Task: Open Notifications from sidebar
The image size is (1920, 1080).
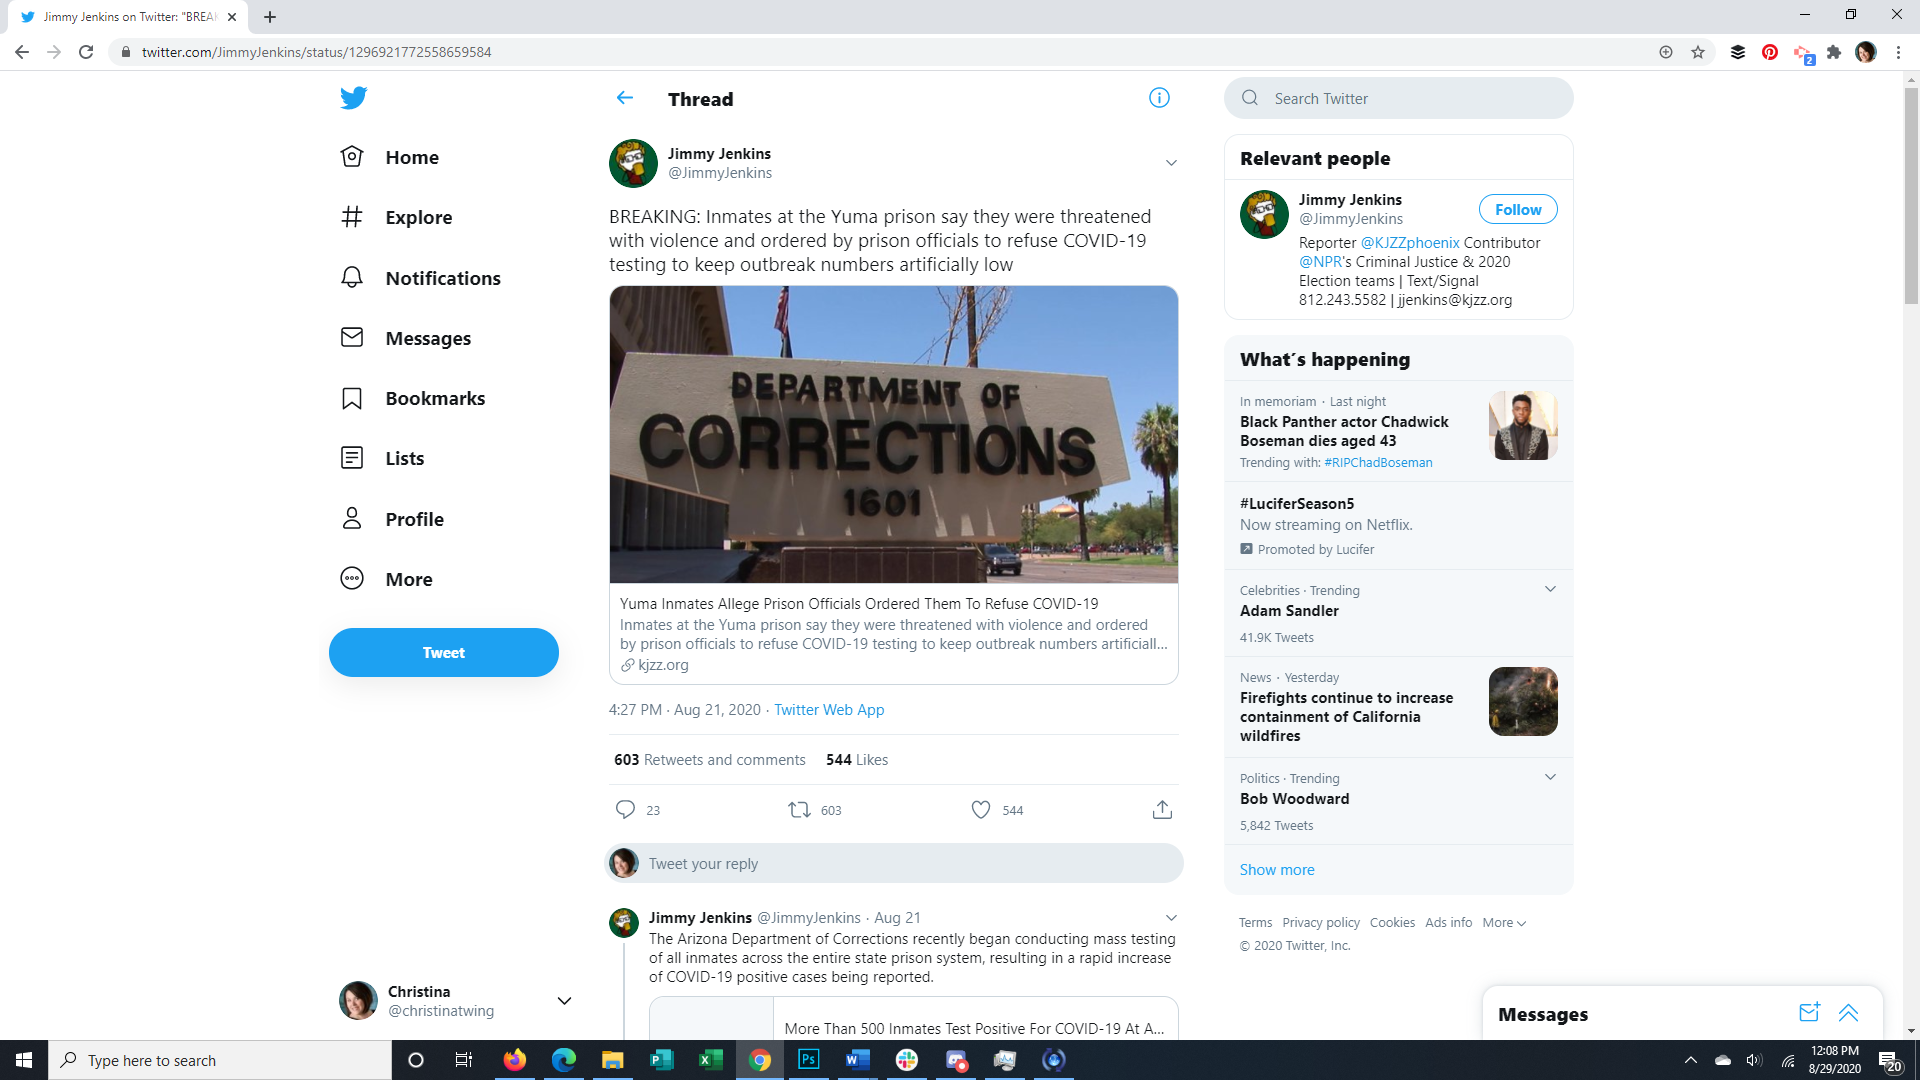Action: tap(442, 278)
